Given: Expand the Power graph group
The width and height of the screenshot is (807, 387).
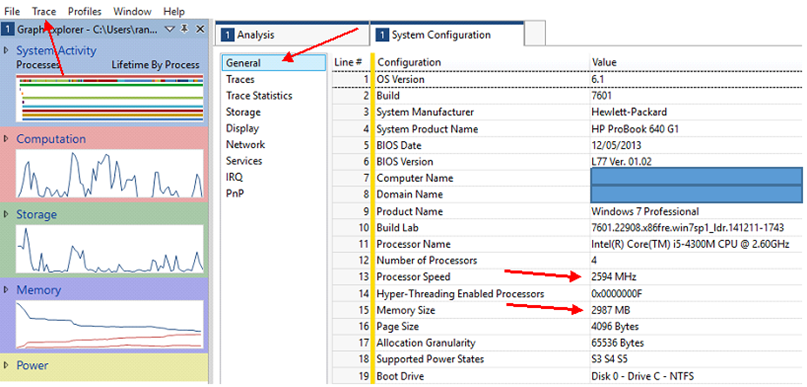Looking at the screenshot, I should [6, 365].
